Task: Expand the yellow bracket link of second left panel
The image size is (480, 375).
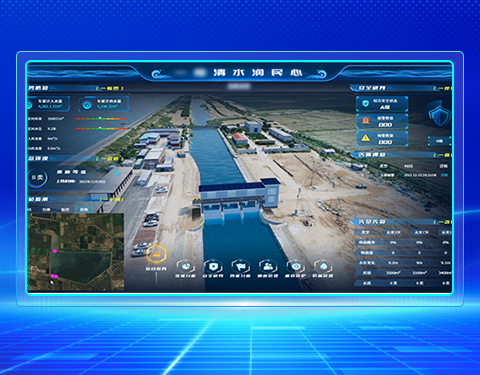Action: click(x=110, y=159)
